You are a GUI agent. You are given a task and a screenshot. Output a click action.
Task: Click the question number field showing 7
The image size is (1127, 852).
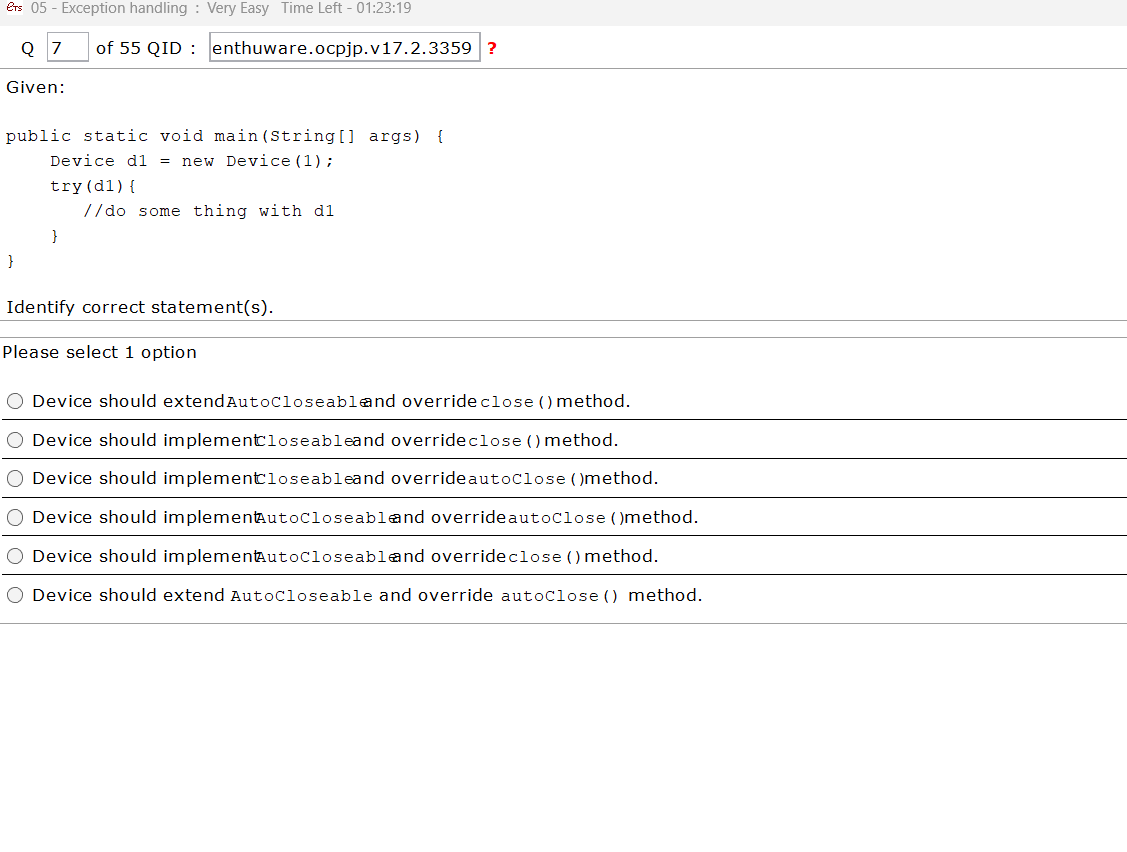pyautogui.click(x=67, y=48)
